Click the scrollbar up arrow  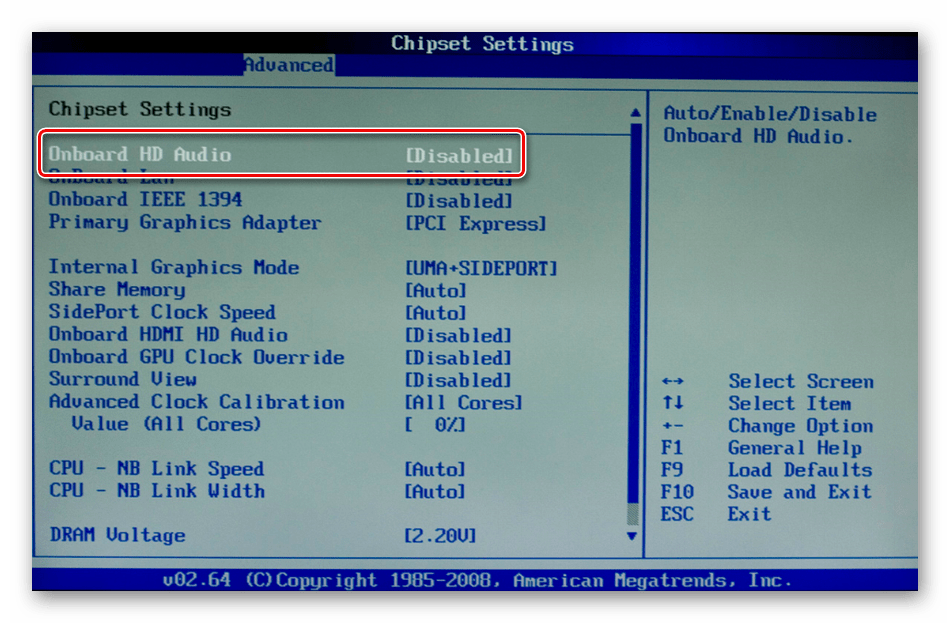[x=635, y=112]
